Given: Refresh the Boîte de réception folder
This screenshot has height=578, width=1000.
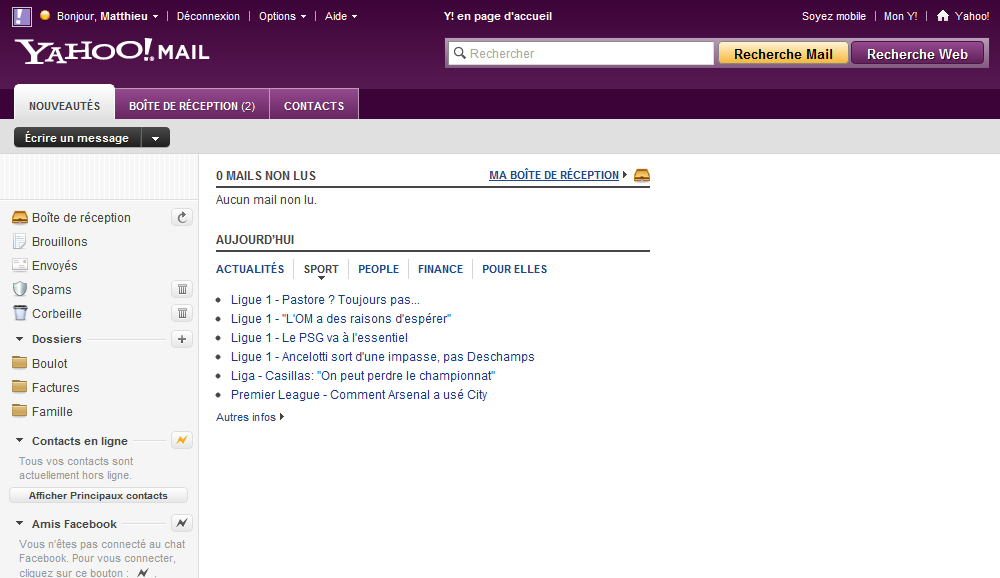Looking at the screenshot, I should click(182, 218).
